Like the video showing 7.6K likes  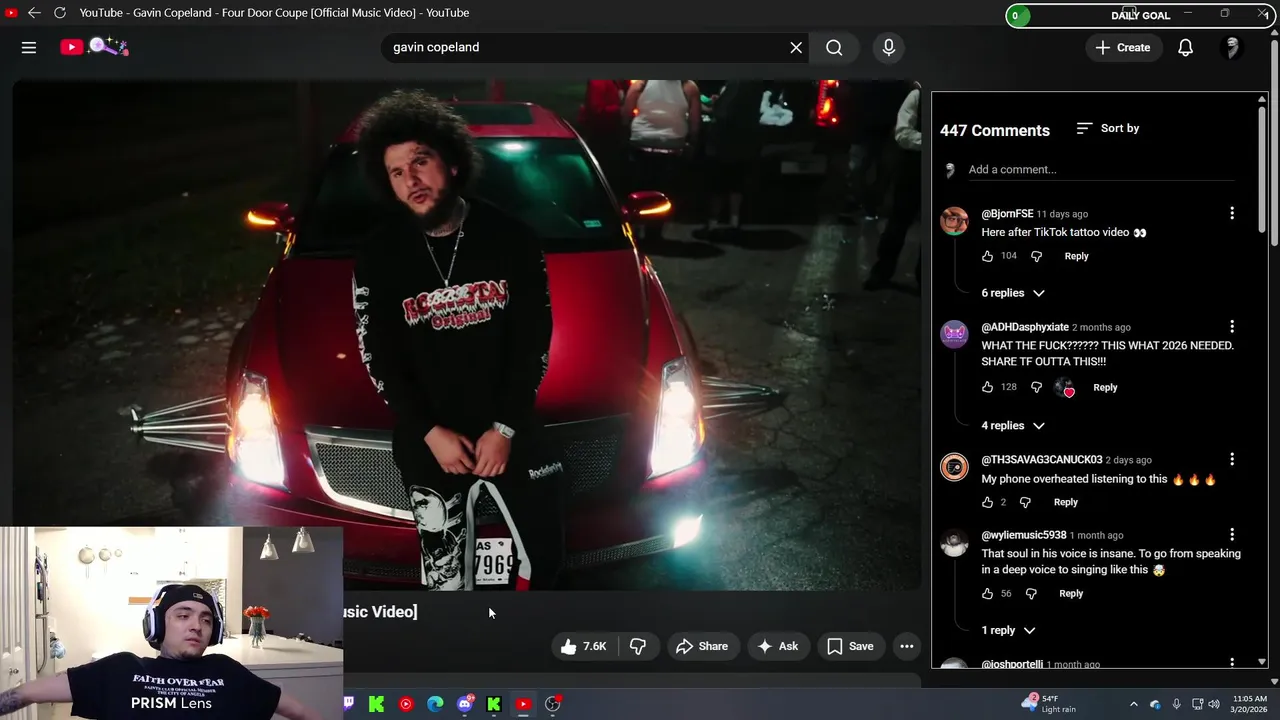coord(584,646)
